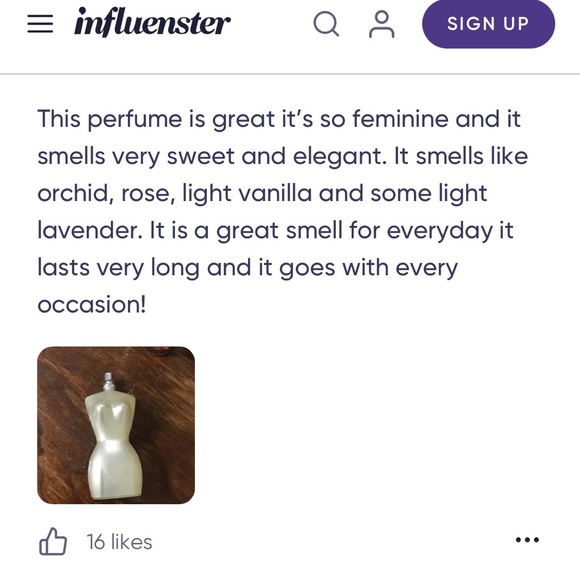Screen dimensions: 580x580
Task: Open the perfume bottle photo thumbnail
Action: [116, 425]
